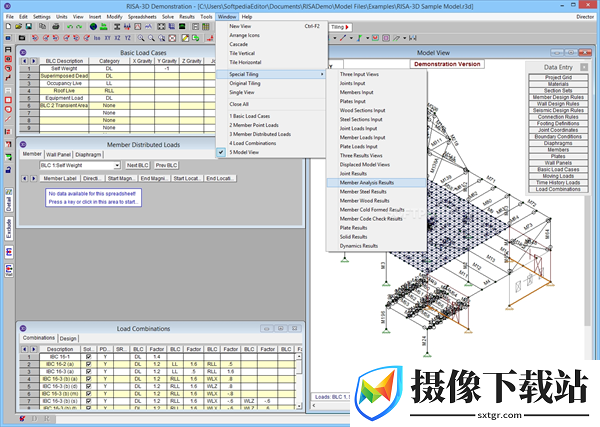This screenshot has height=427, width=600.
Task: Click the camera snapshot icon in second toolbar
Action: point(22,38)
